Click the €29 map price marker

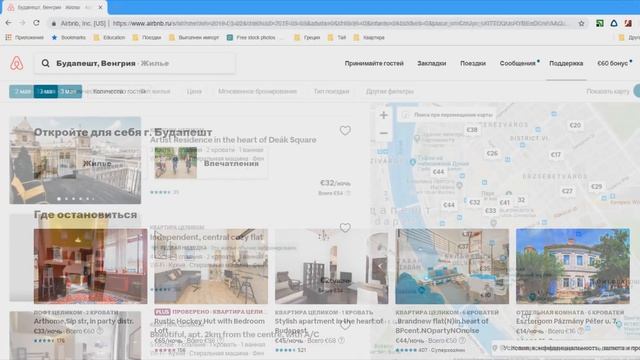coord(596,186)
